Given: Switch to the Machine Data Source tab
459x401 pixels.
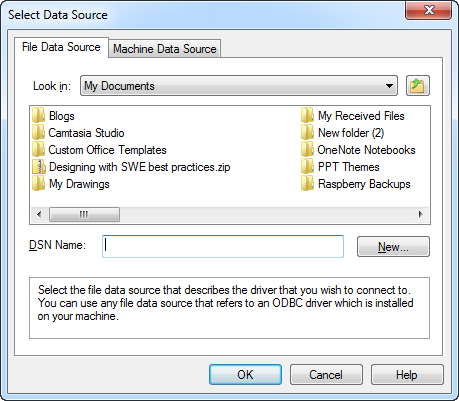Looking at the screenshot, I should click(x=165, y=49).
